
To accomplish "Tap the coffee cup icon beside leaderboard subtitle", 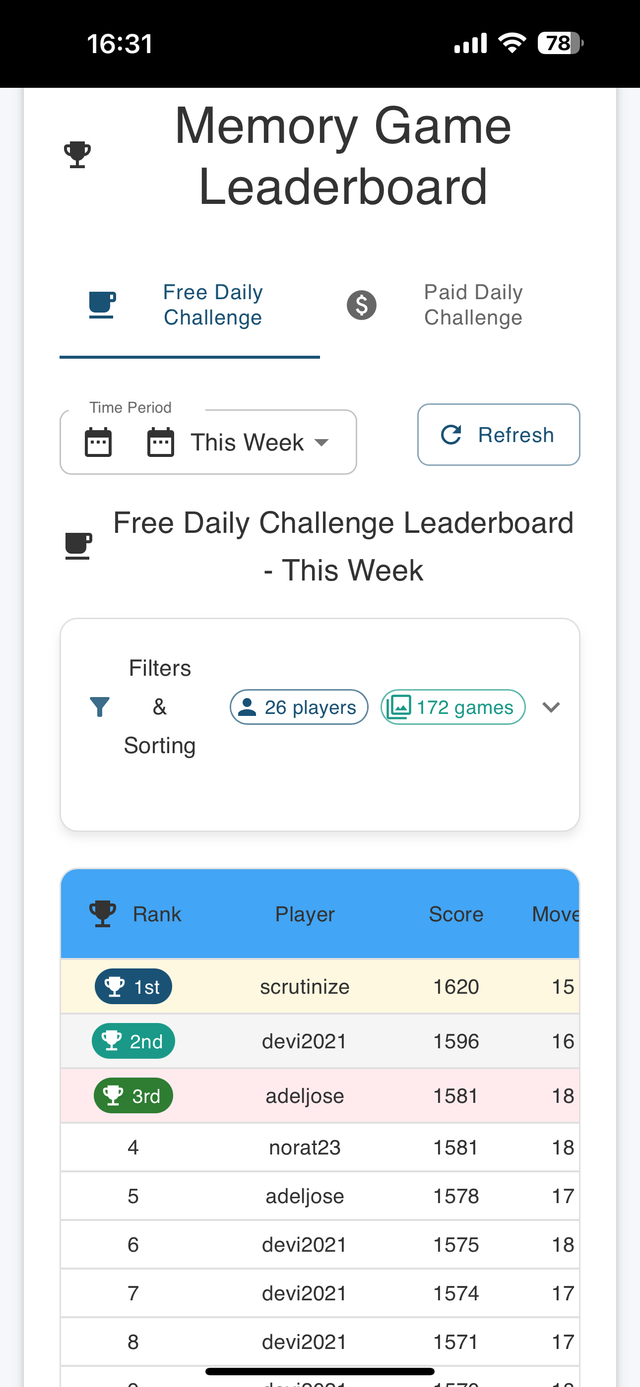I will pyautogui.click(x=78, y=546).
